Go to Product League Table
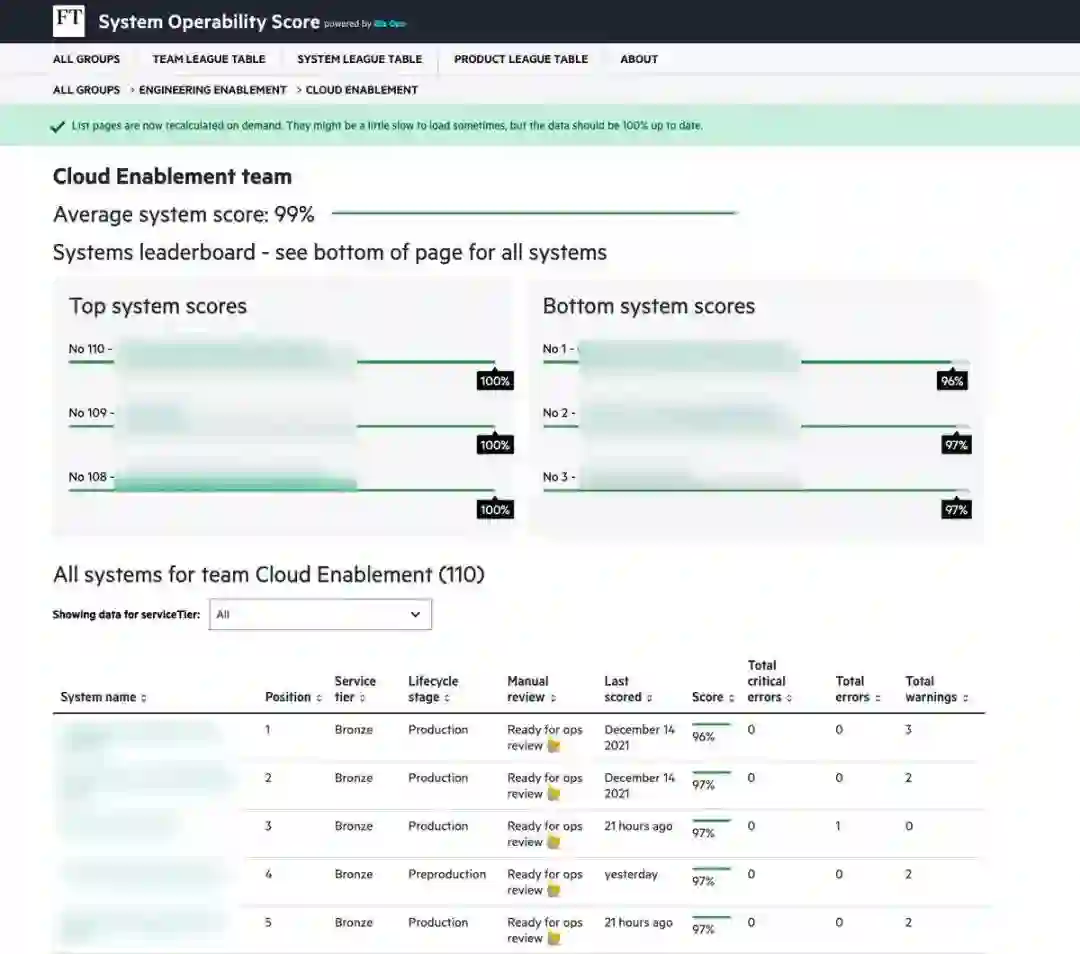The width and height of the screenshot is (1080, 954). tap(521, 59)
